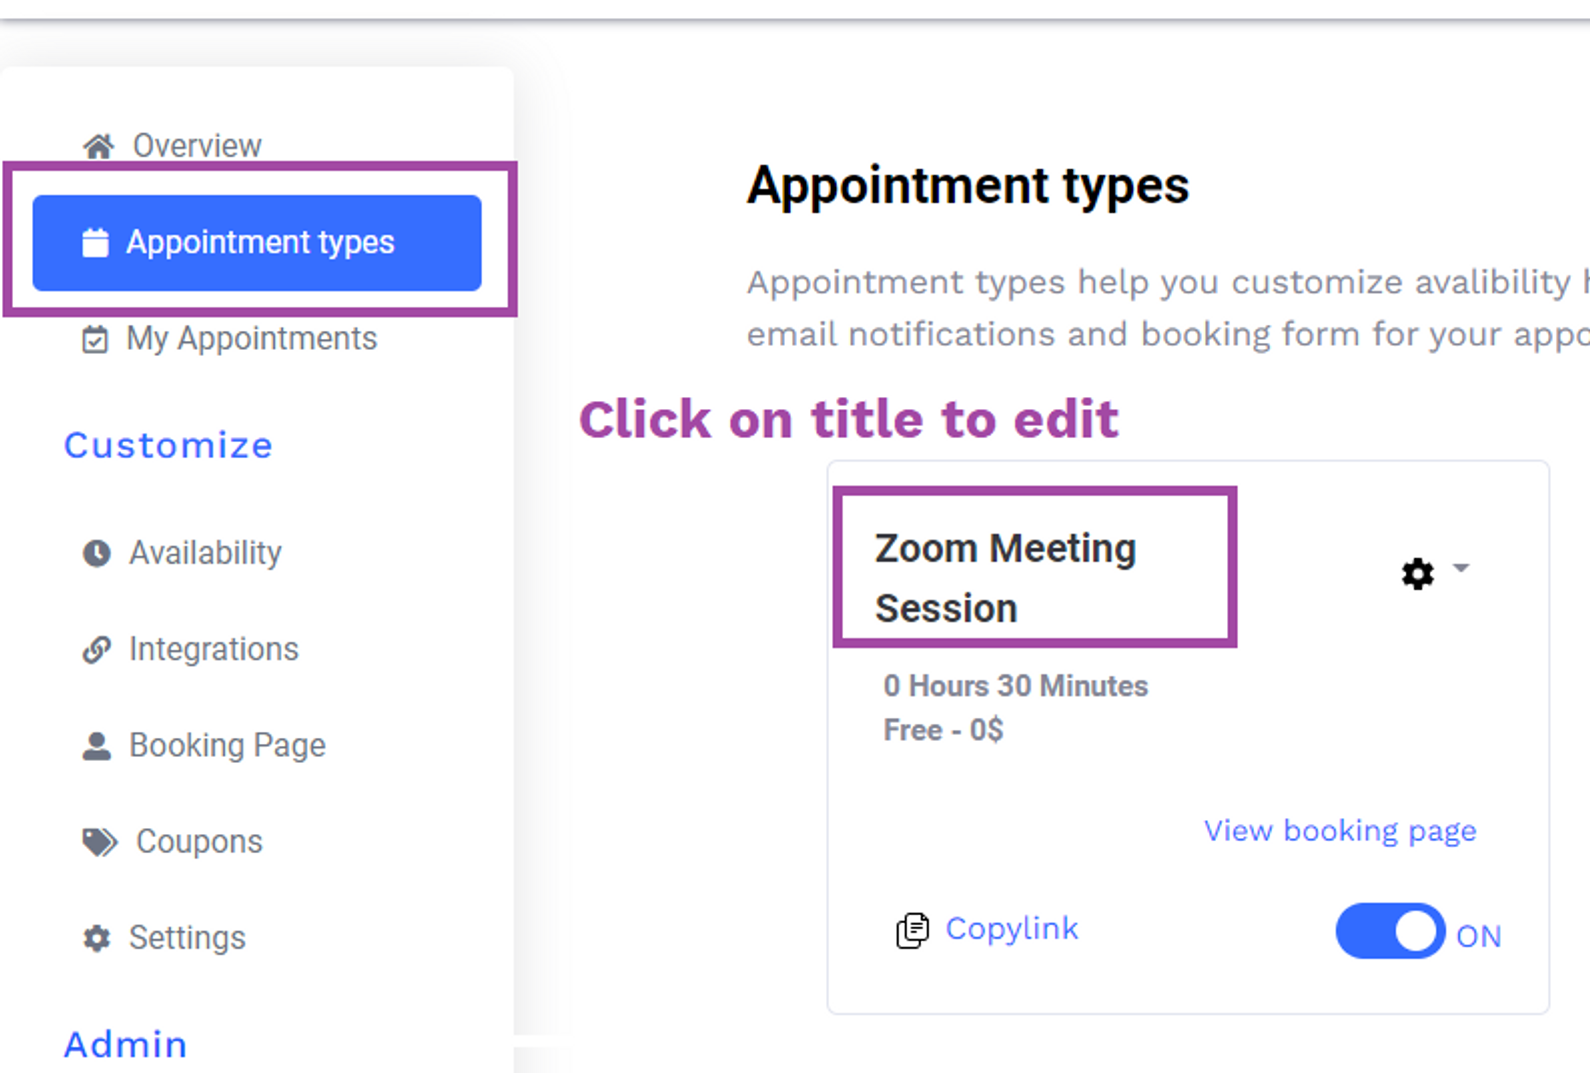Image resolution: width=1590 pixels, height=1073 pixels.
Task: Click the sidebar Settings gear icon
Action: [x=96, y=938]
